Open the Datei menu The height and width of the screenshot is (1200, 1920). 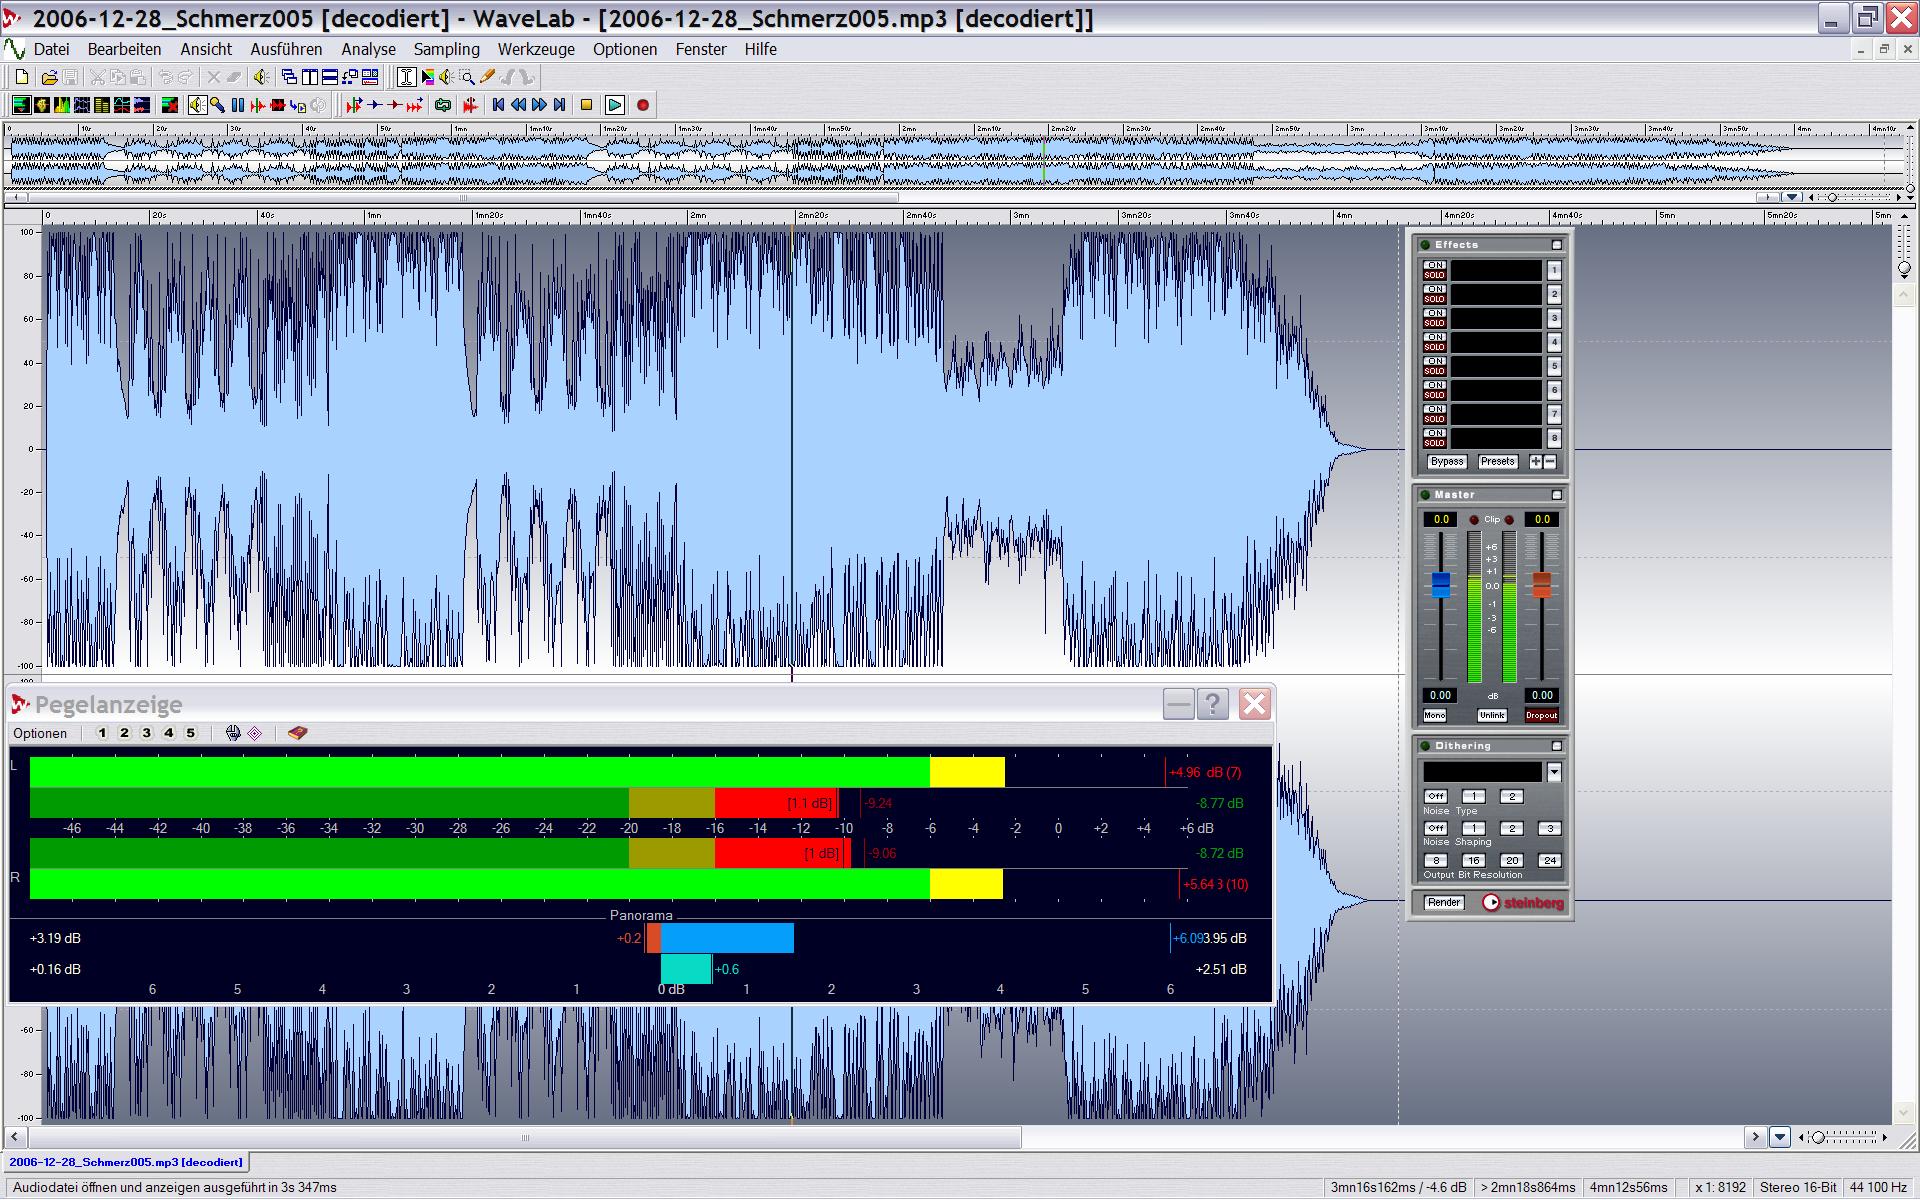click(52, 49)
